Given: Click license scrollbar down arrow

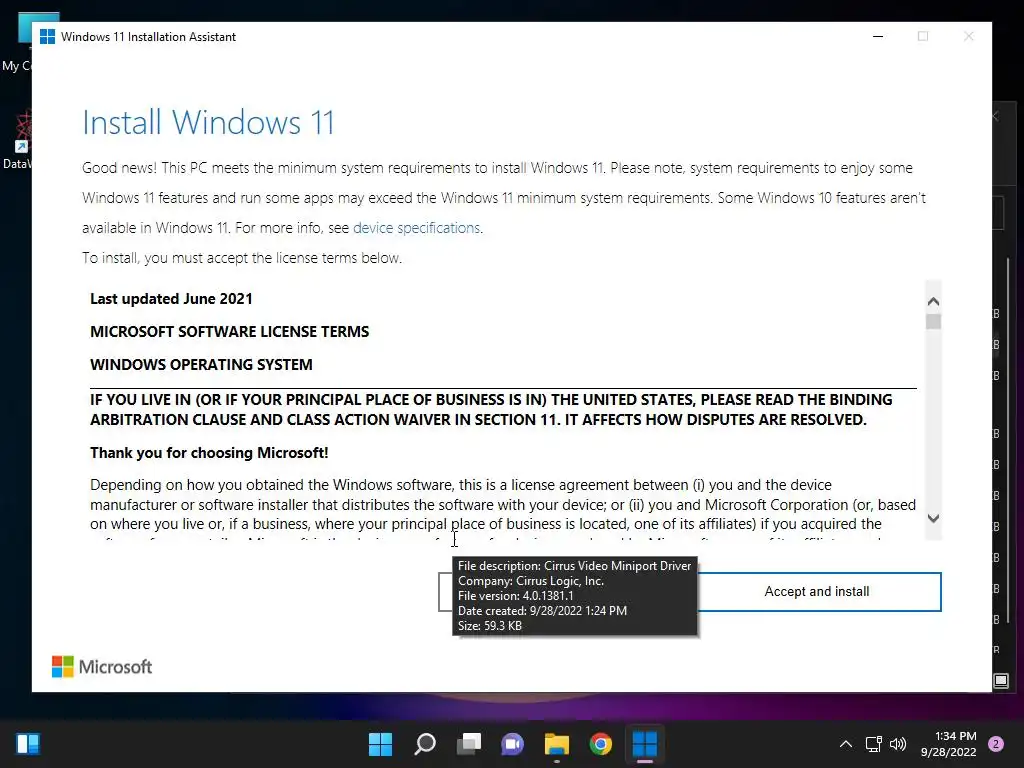Looking at the screenshot, I should coord(933,519).
